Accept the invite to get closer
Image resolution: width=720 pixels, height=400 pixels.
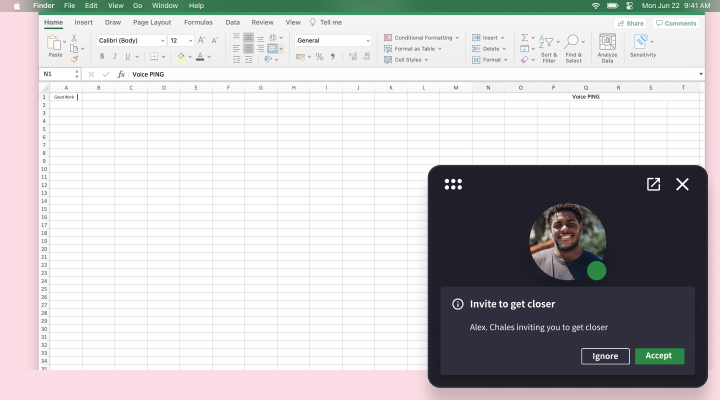(x=659, y=356)
